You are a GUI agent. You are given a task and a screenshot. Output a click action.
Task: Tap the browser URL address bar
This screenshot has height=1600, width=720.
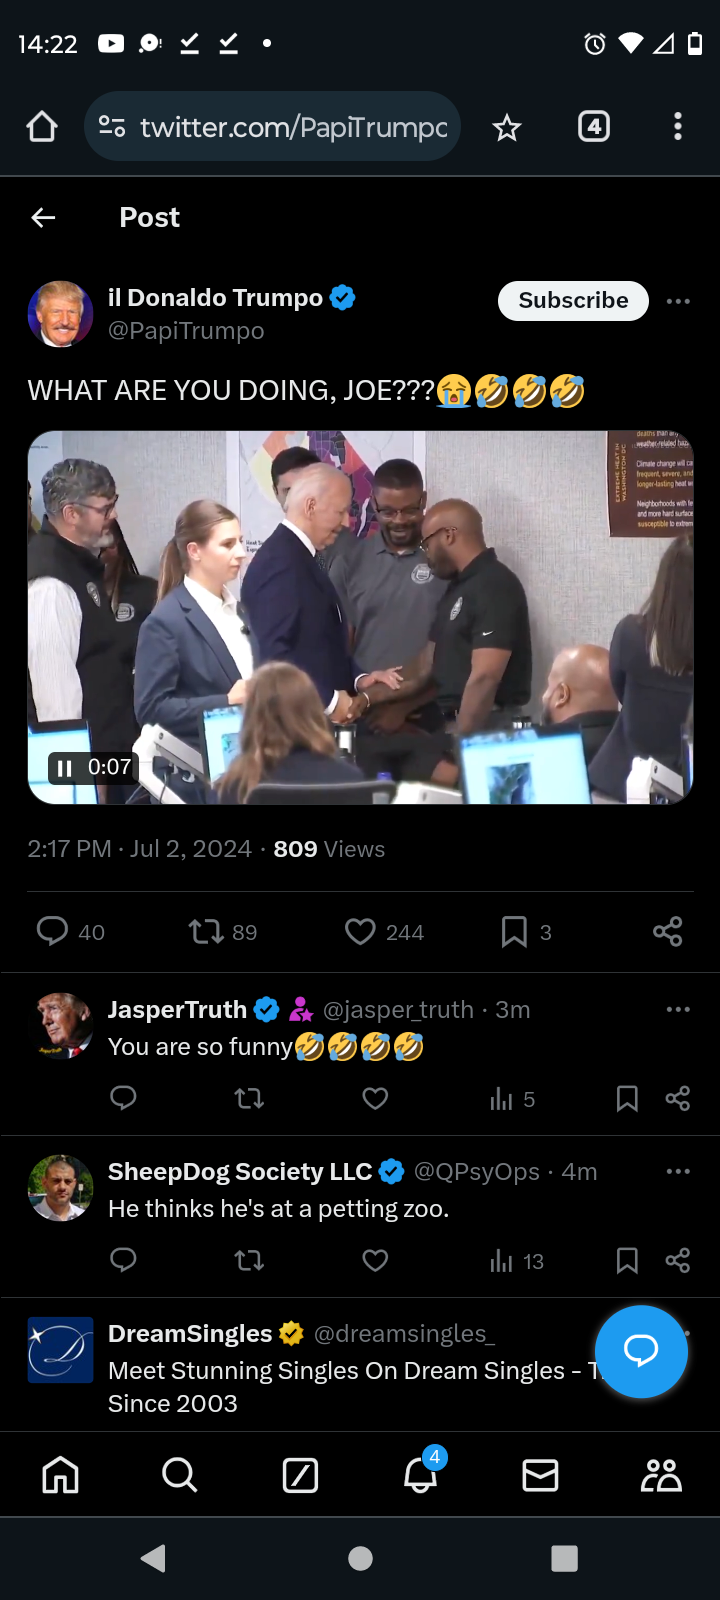coord(272,127)
